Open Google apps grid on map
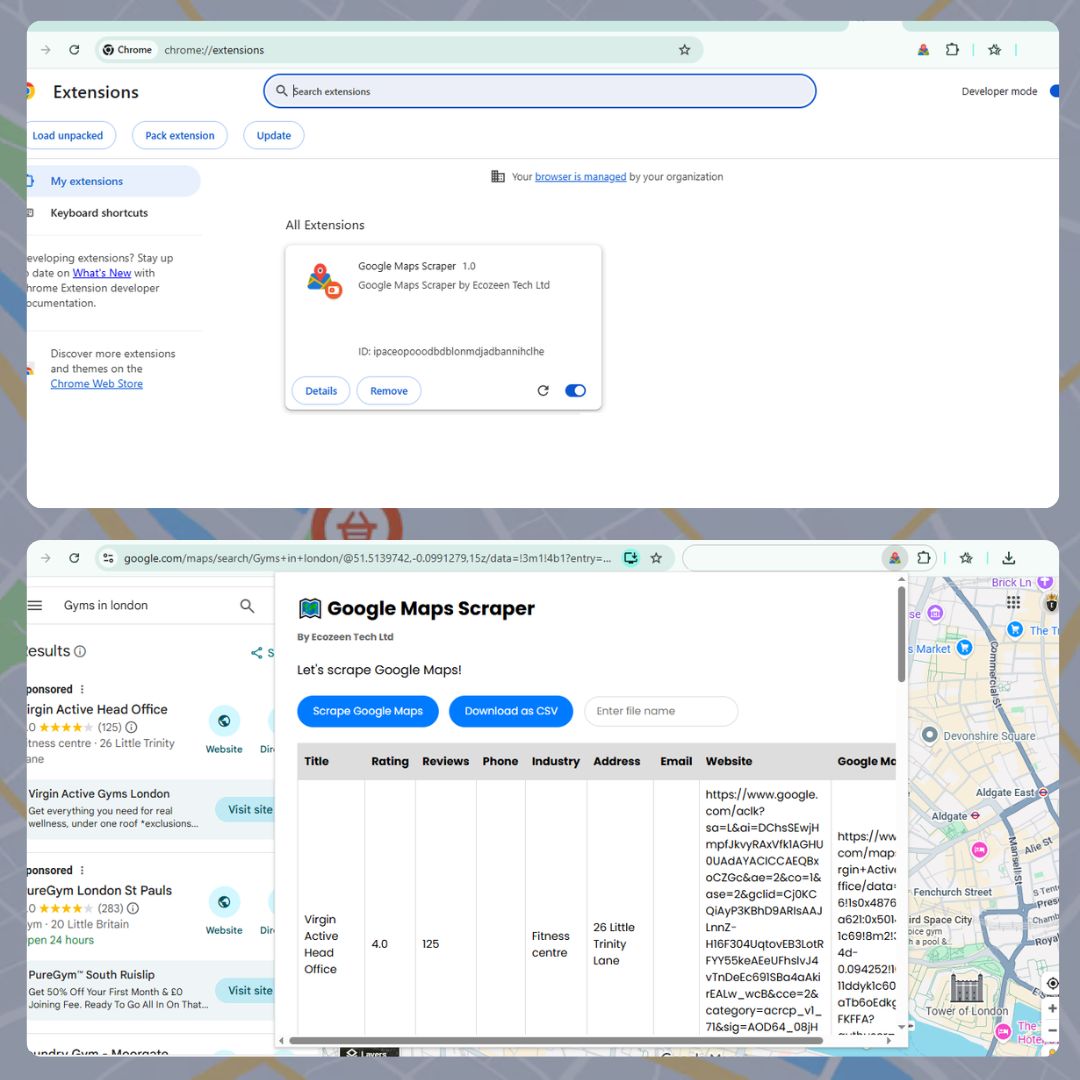1080x1080 pixels. pyautogui.click(x=1013, y=603)
